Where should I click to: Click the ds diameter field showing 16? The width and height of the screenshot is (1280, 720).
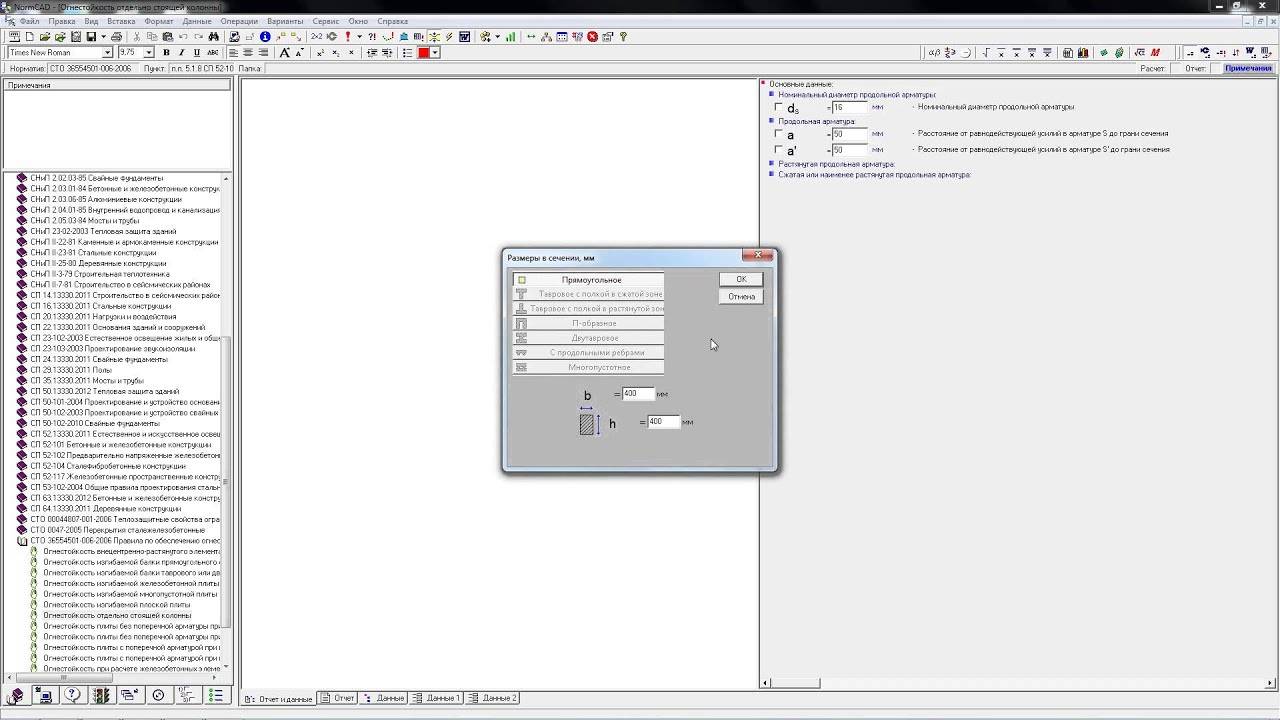(849, 107)
